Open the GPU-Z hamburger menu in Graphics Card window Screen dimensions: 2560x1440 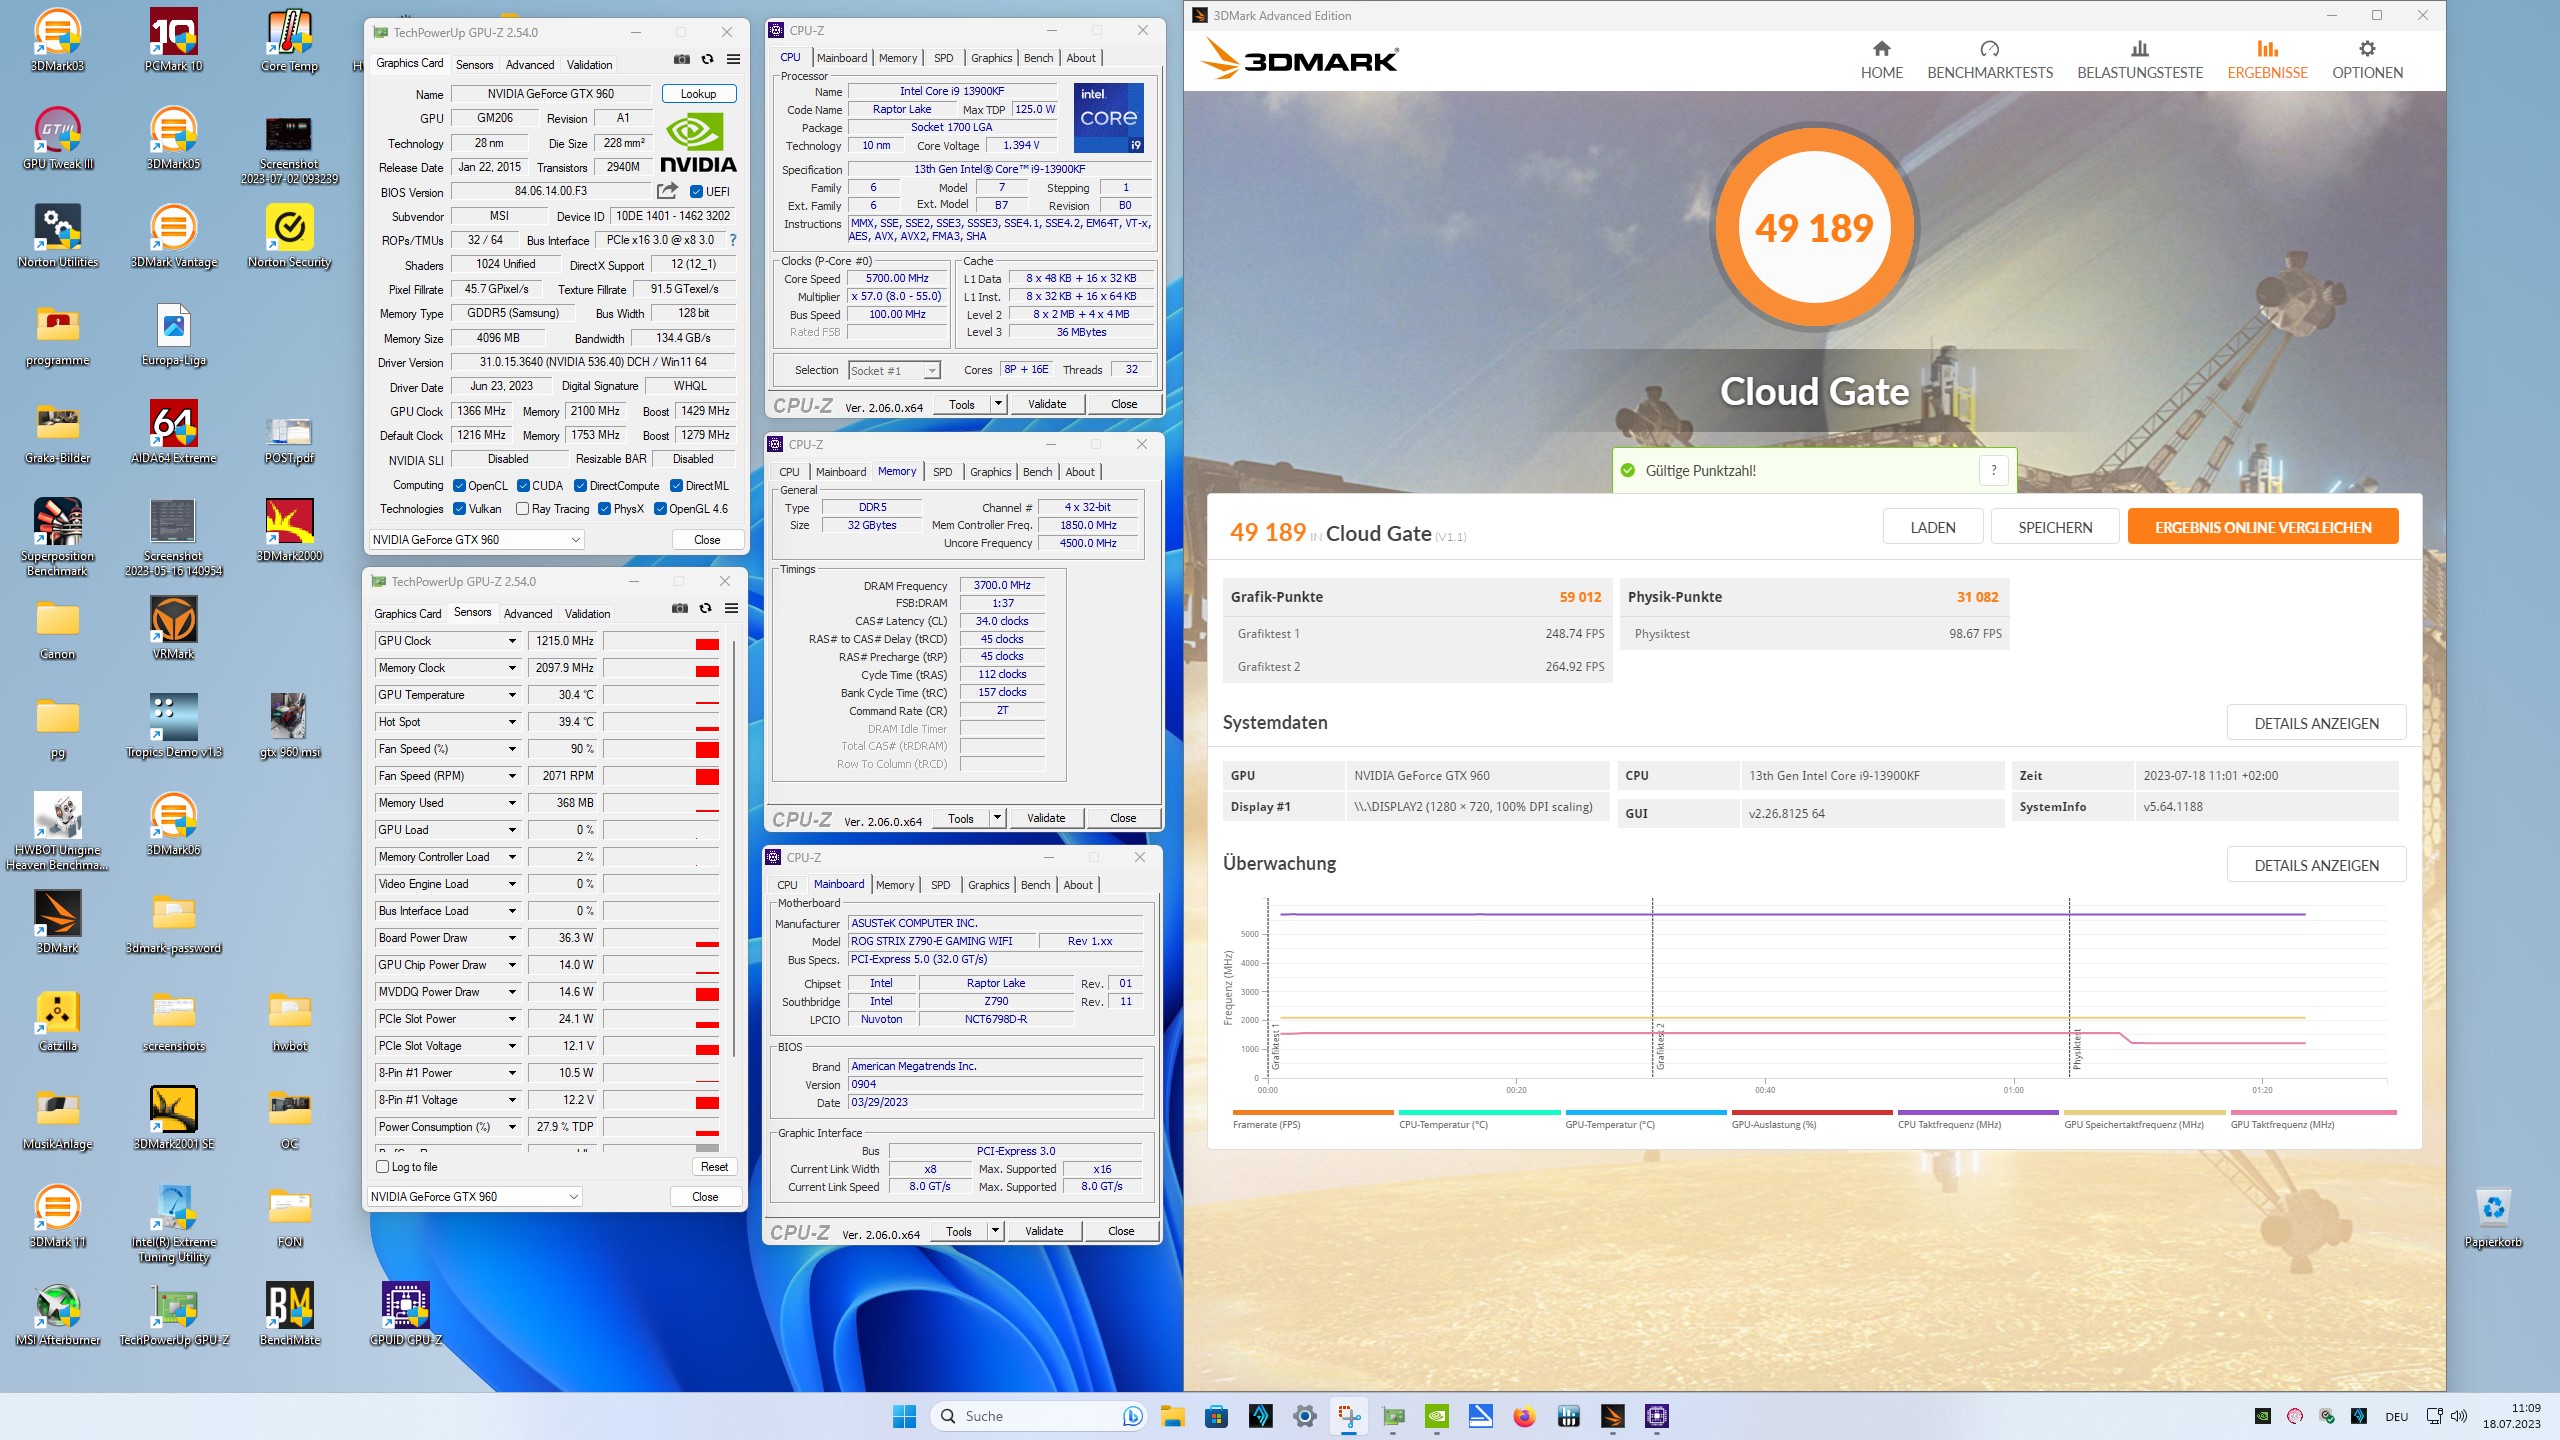(733, 60)
